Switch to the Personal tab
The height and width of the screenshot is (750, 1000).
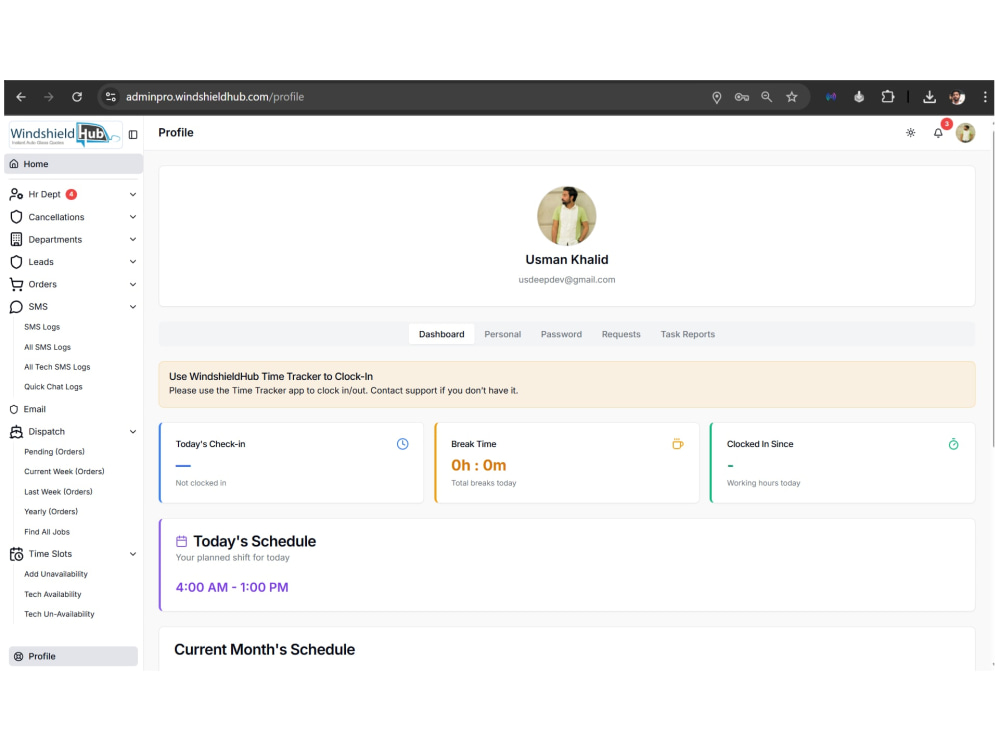pos(503,334)
